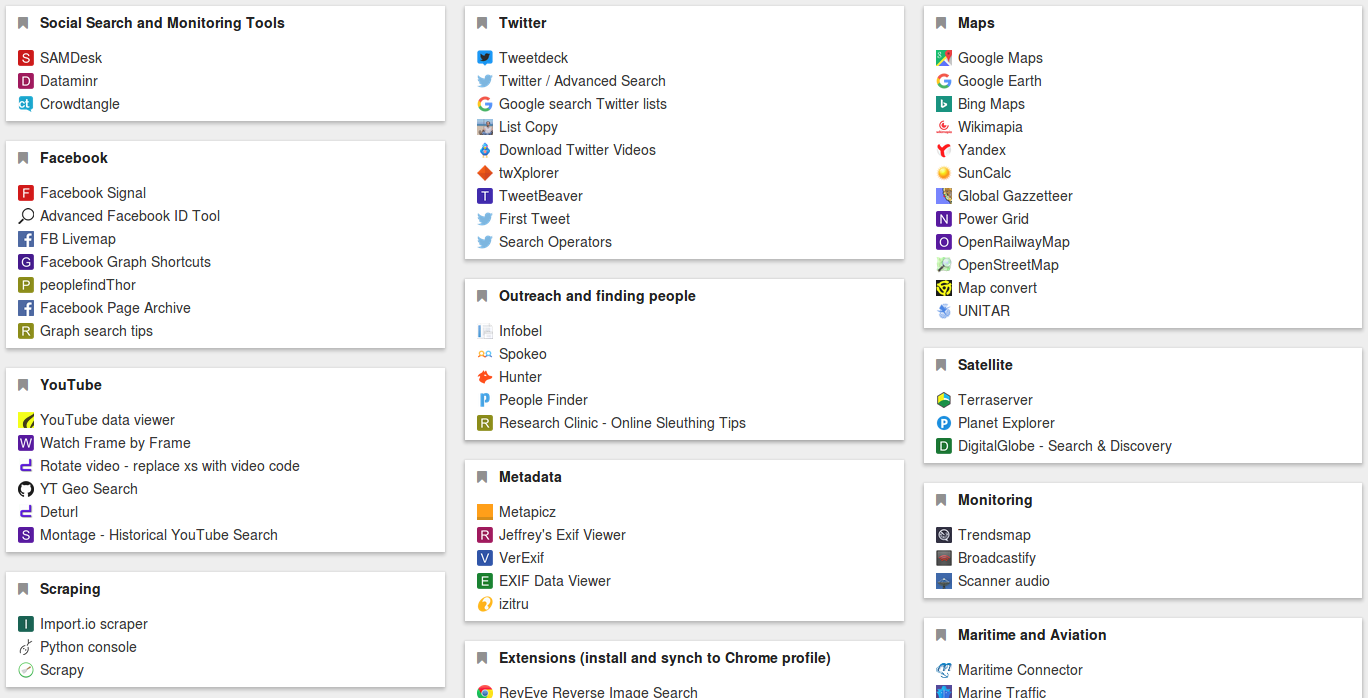Screen dimensions: 1368x698
Task: Click the Spokeo icon
Action: click(x=485, y=354)
